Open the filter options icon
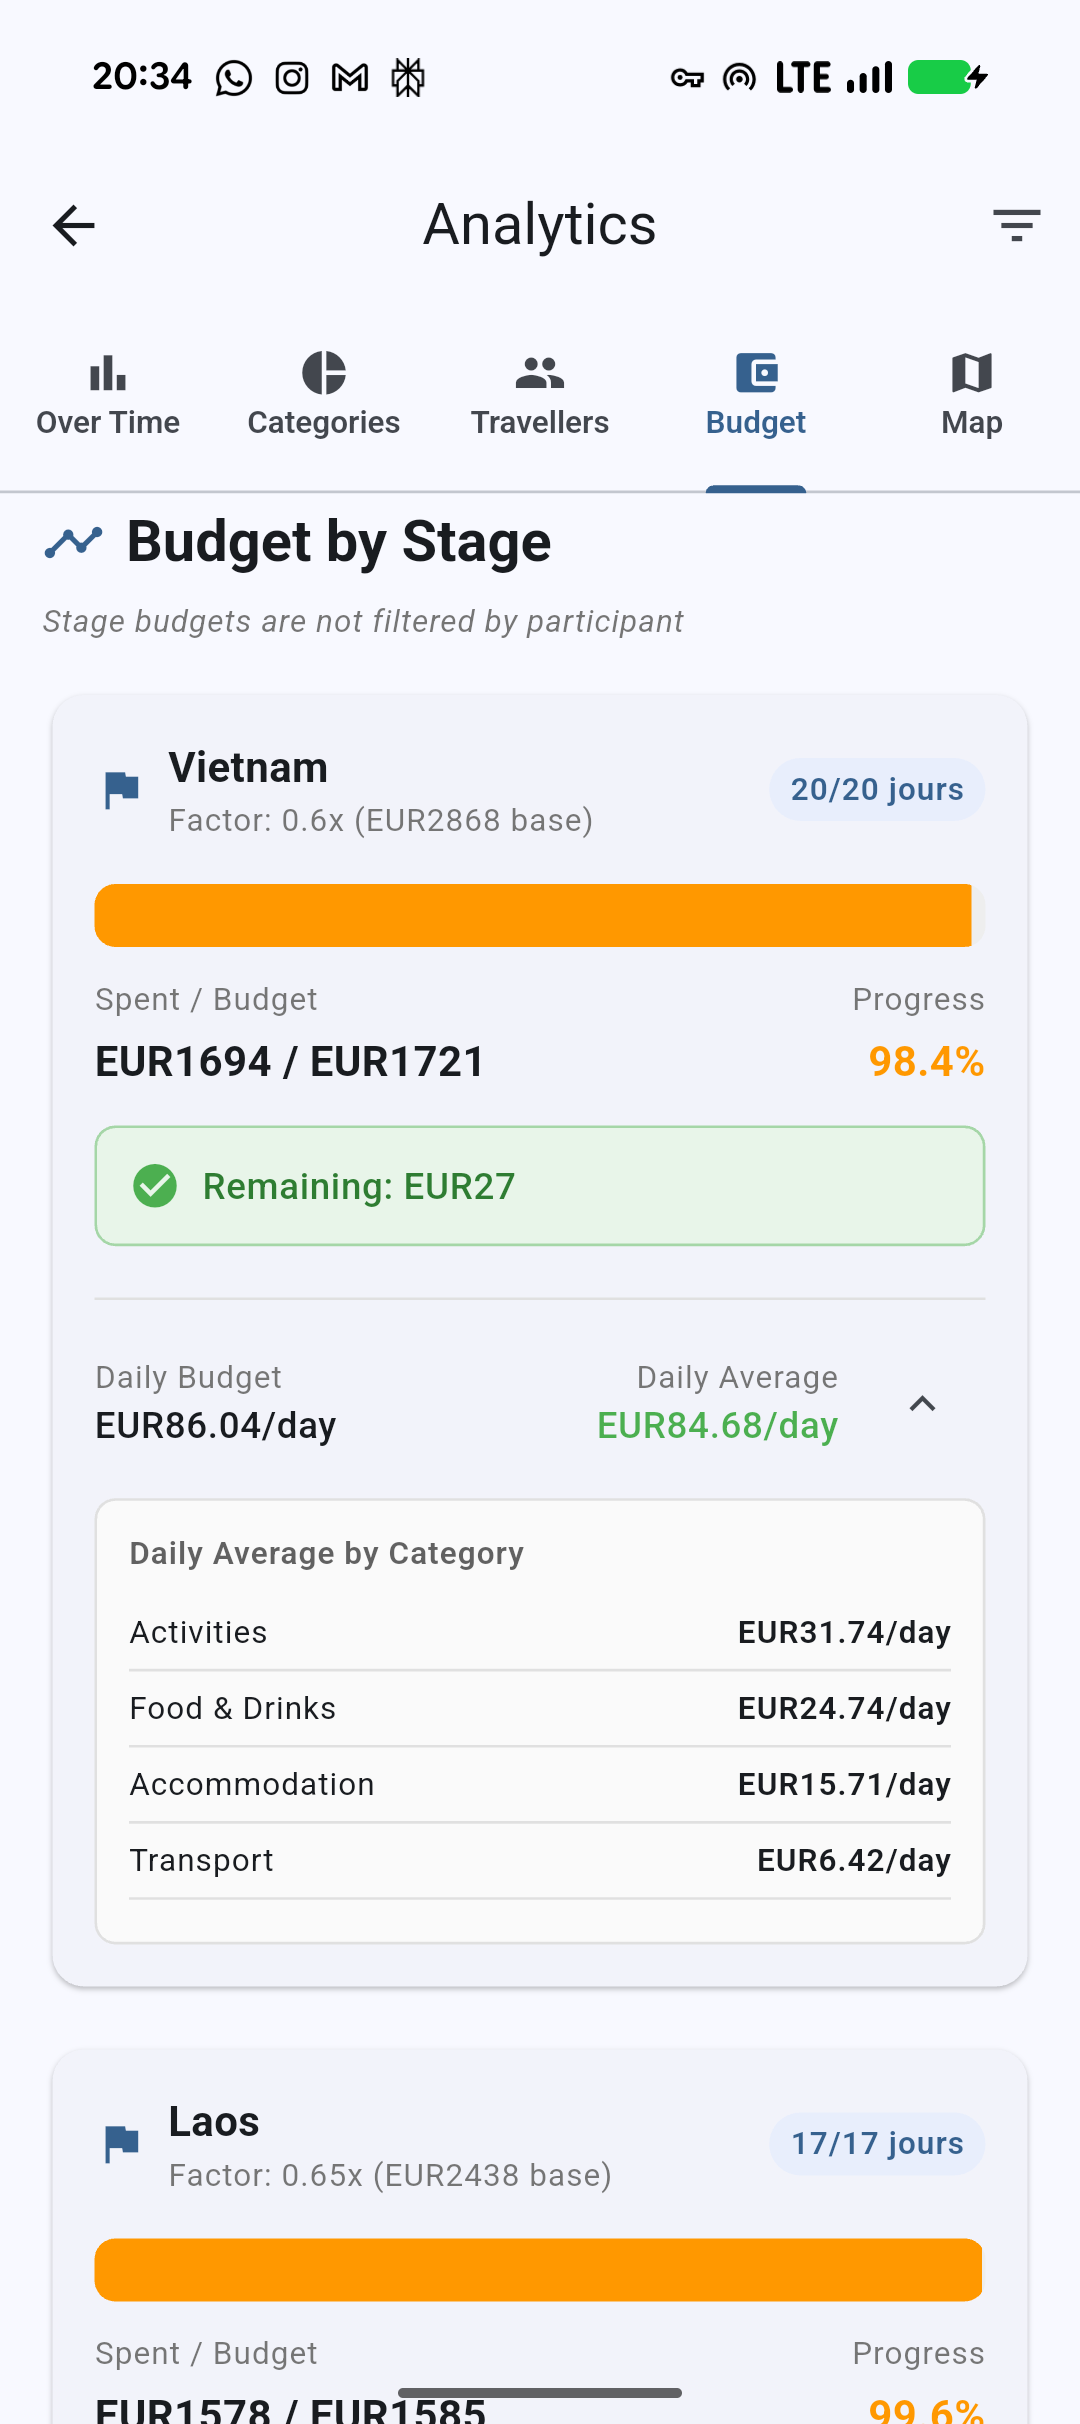 pyautogui.click(x=1016, y=225)
